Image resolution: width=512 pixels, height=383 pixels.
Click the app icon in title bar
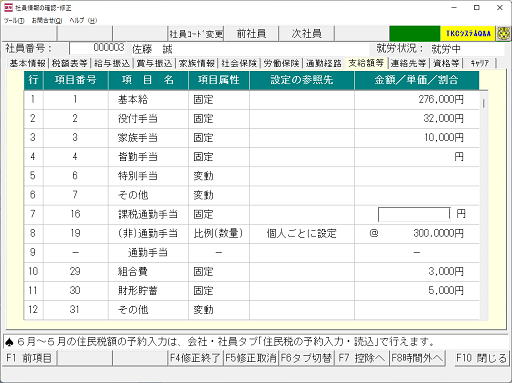pos(8,8)
